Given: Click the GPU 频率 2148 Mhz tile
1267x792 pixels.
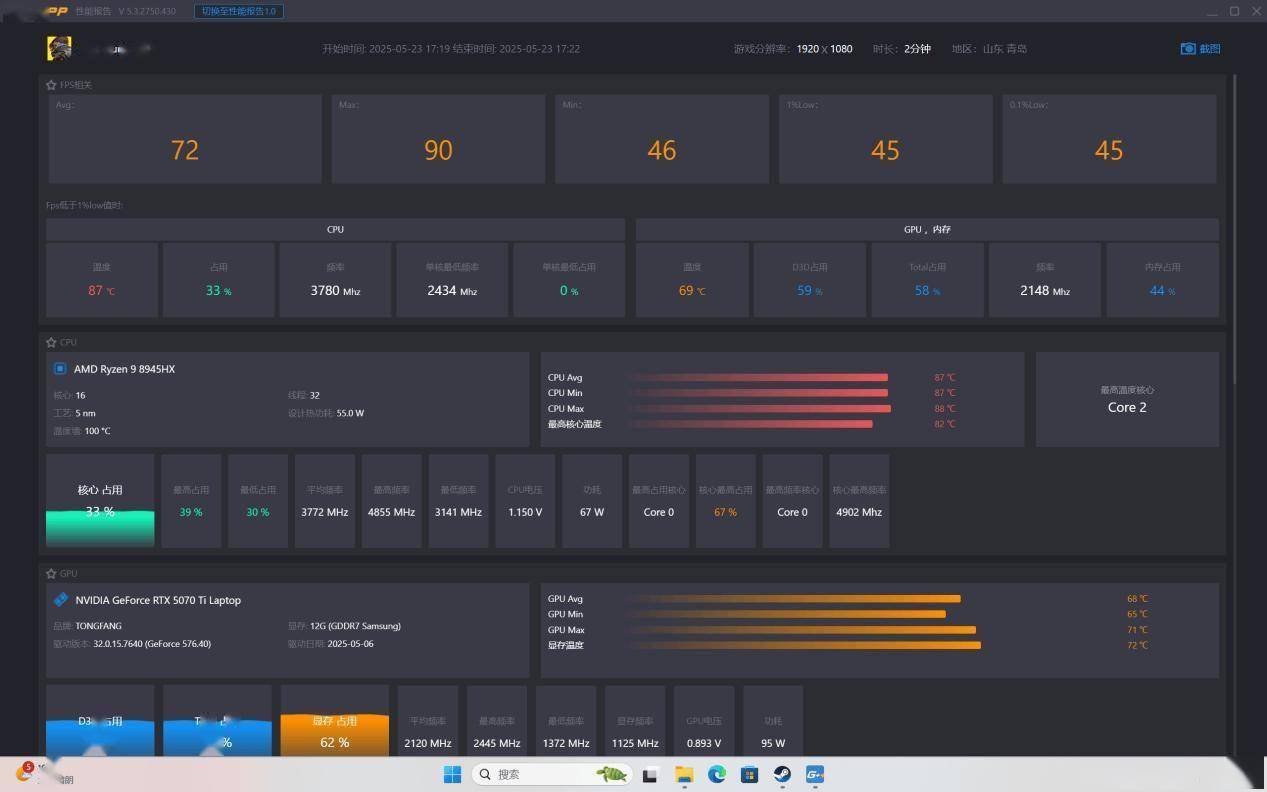Looking at the screenshot, I should 1045,280.
